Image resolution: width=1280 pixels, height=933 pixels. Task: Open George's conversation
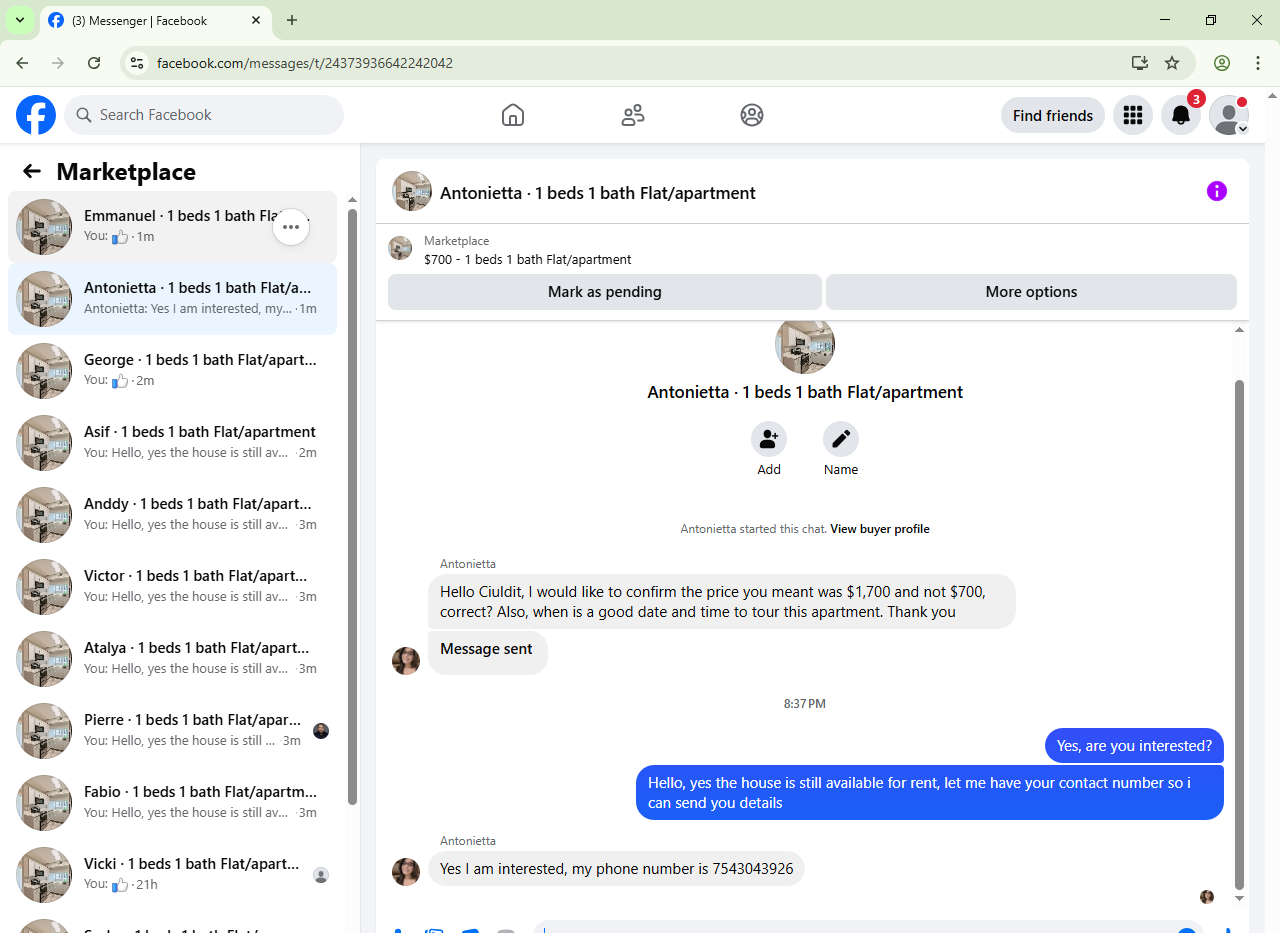click(172, 371)
